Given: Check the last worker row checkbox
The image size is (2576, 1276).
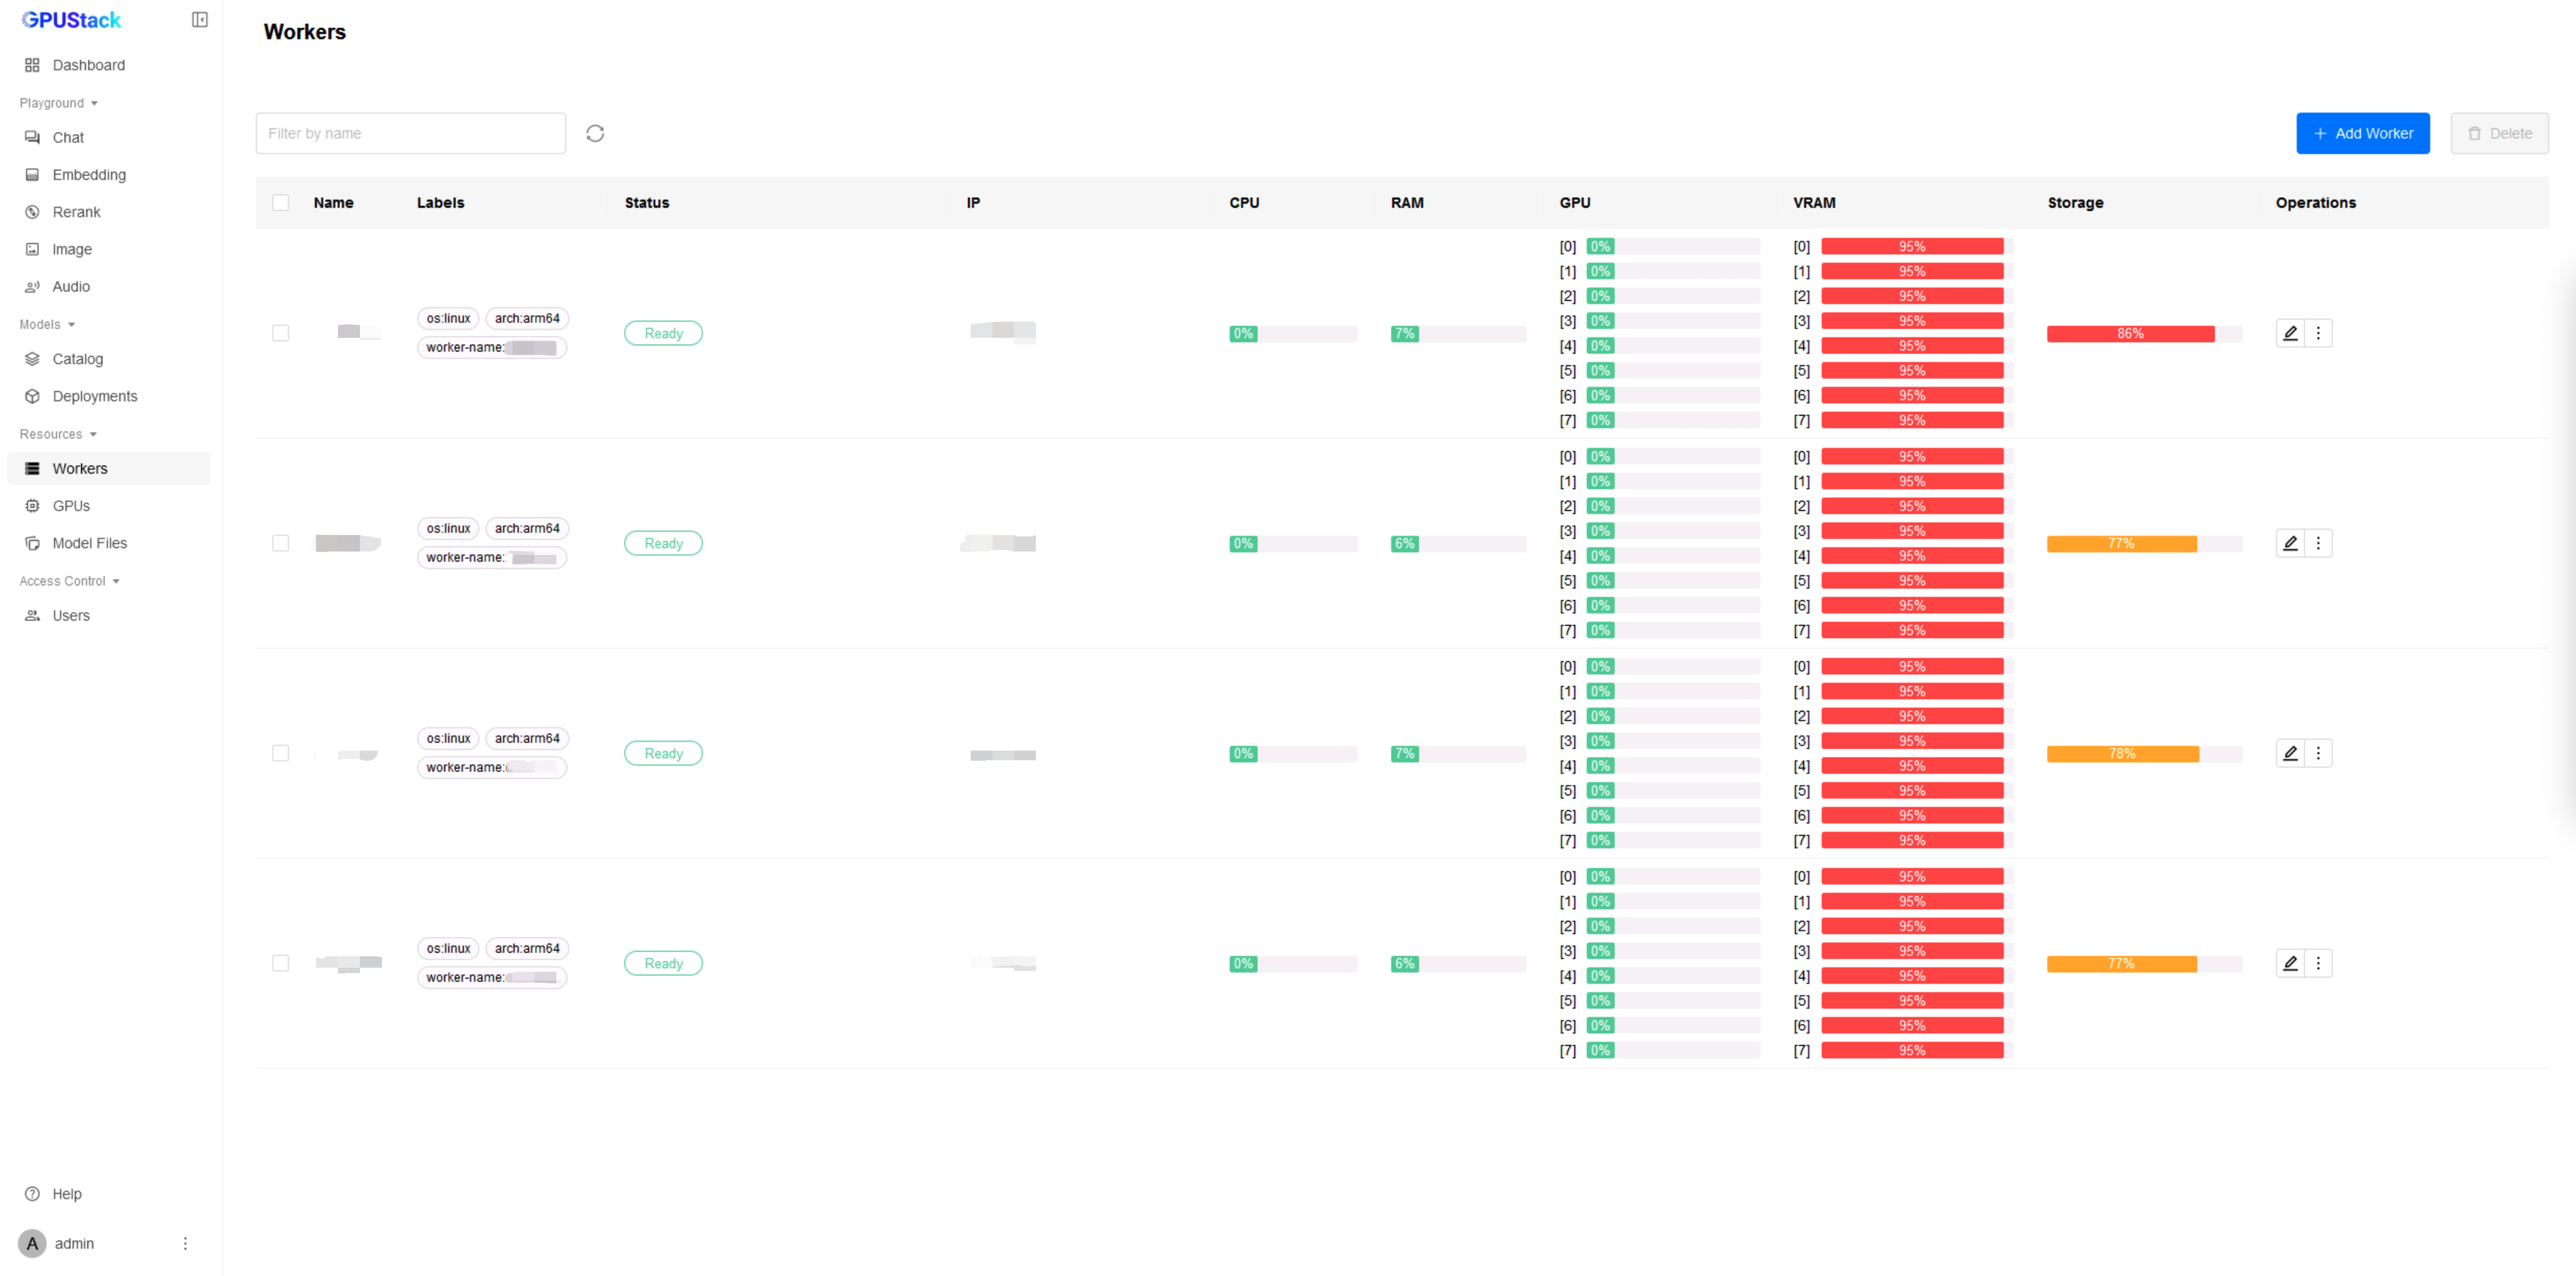Looking at the screenshot, I should pos(281,963).
